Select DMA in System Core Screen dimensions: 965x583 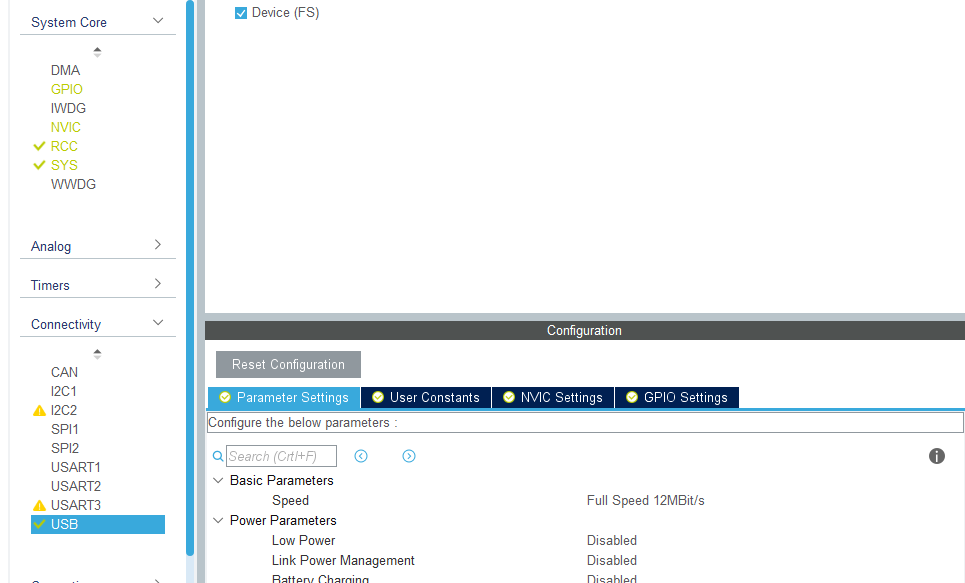tap(65, 70)
